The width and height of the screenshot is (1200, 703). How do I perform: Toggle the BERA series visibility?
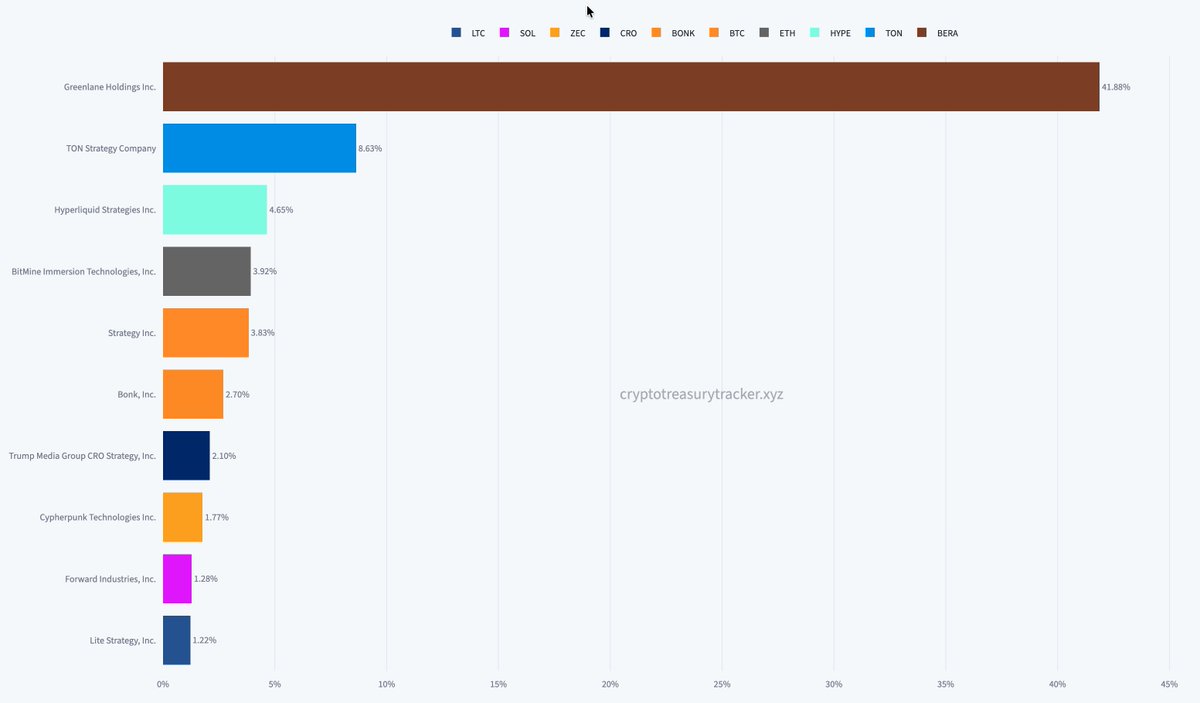924,33
